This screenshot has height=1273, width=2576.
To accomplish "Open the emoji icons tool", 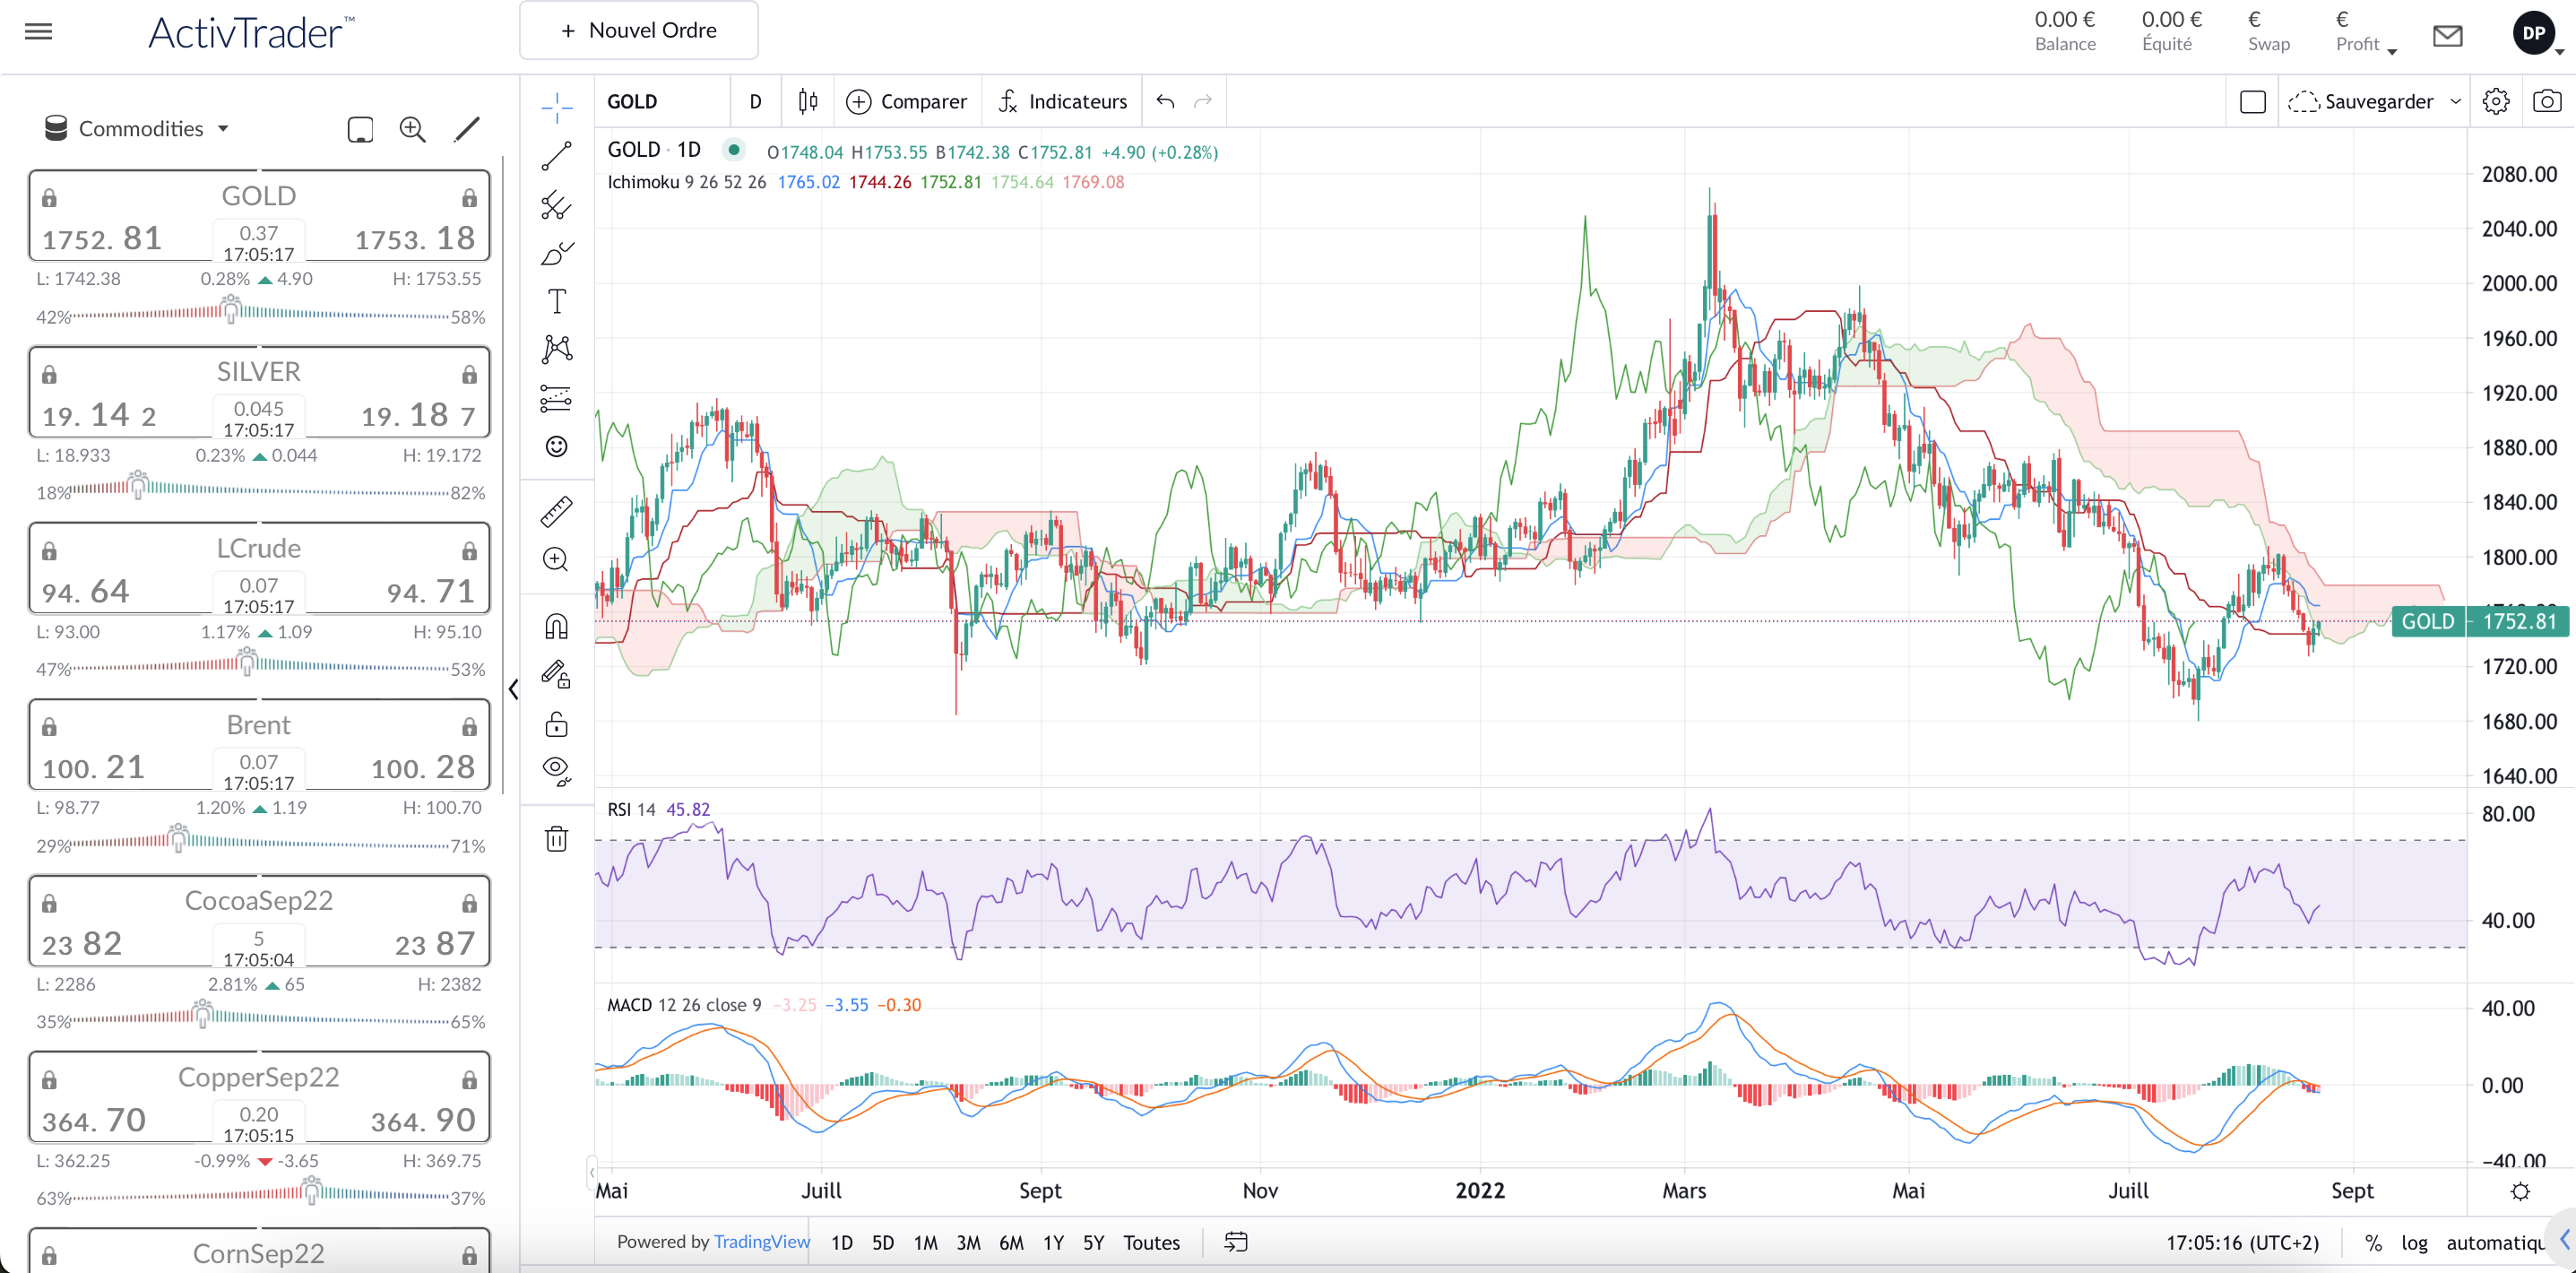I will 557,446.
